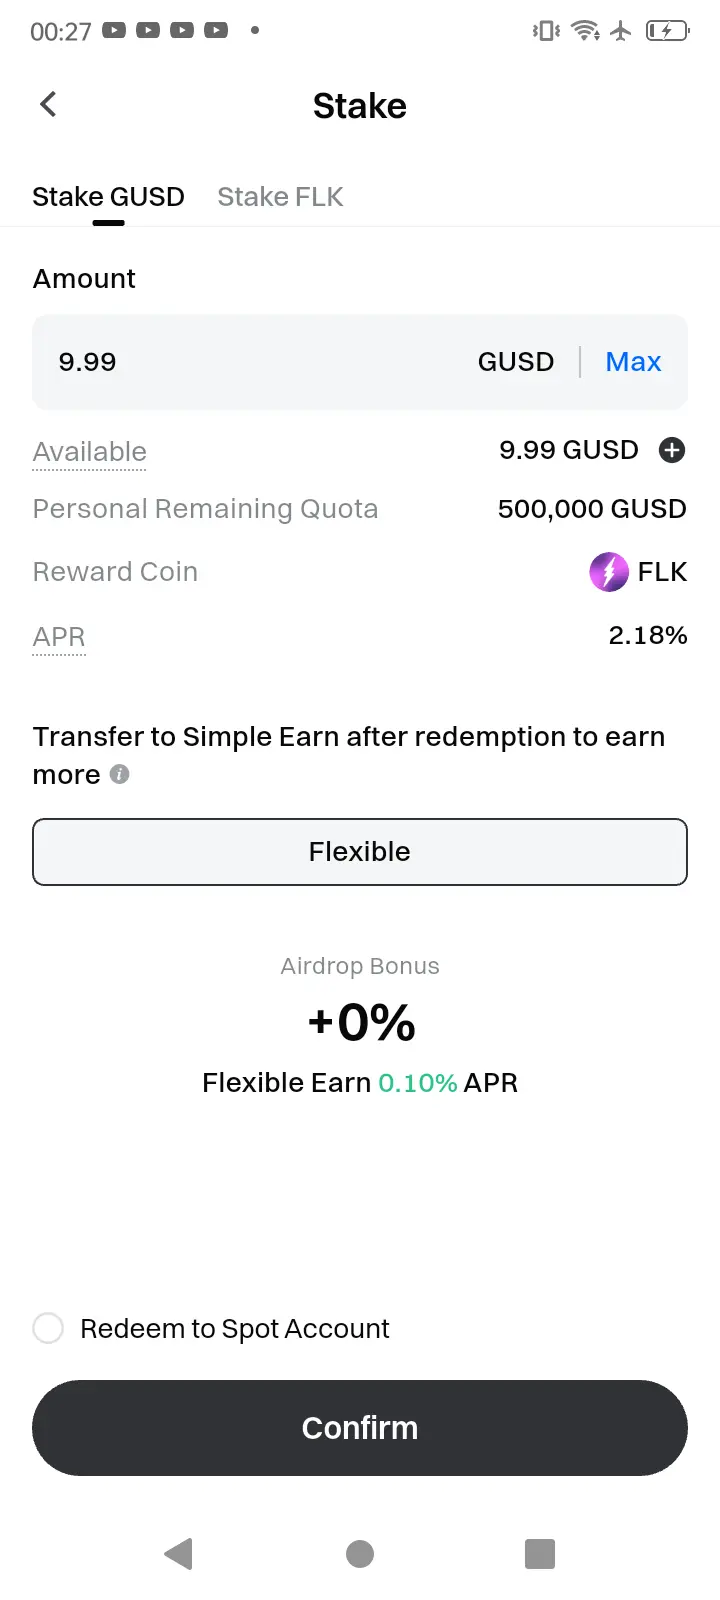Tap the vibrate mode status icon
The width and height of the screenshot is (720, 1600).
point(546,31)
